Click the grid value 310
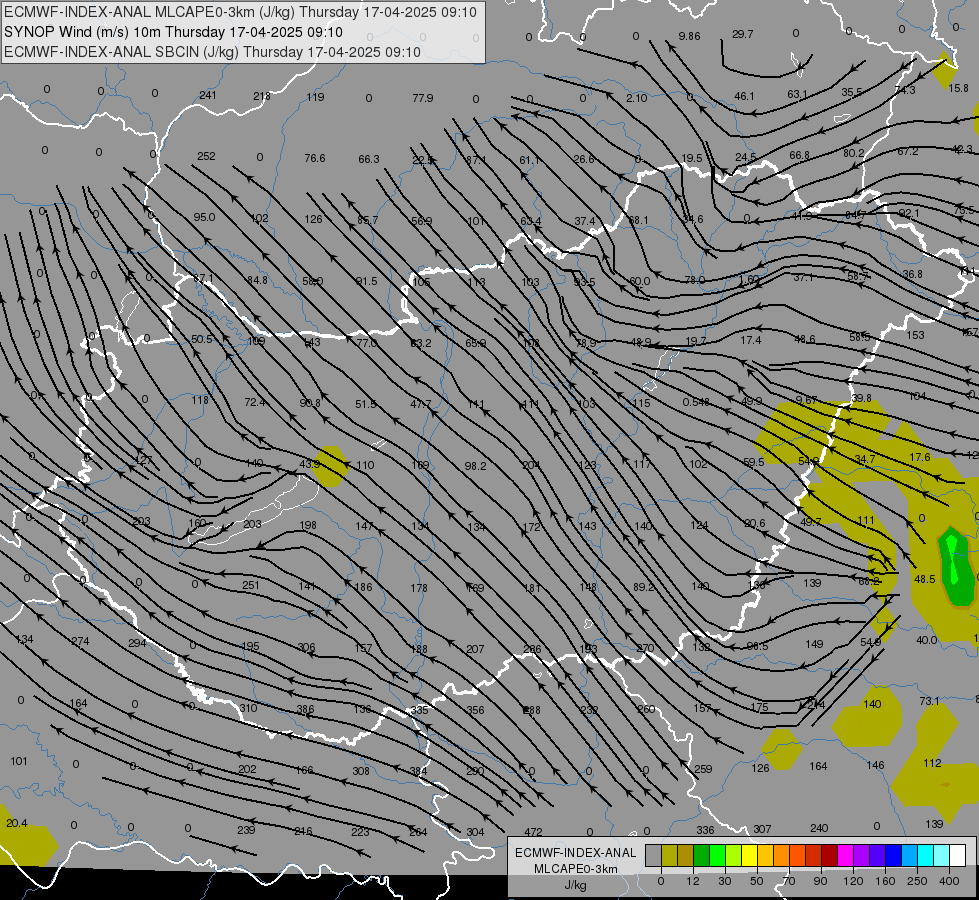 [248, 708]
